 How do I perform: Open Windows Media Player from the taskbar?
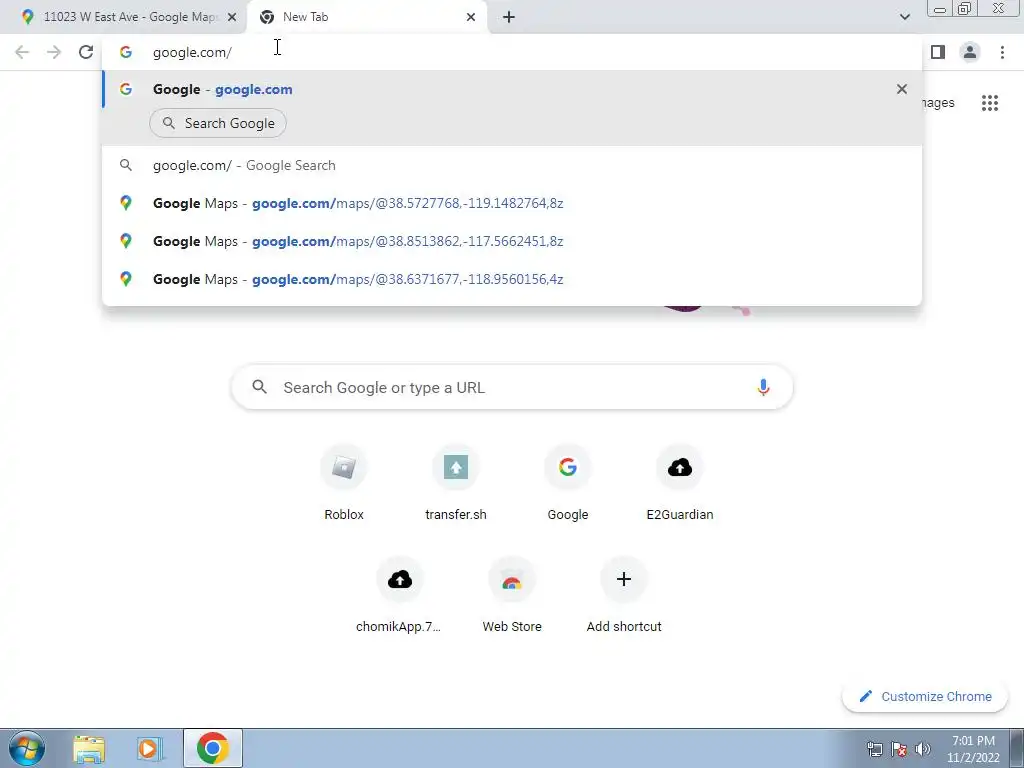pos(149,748)
